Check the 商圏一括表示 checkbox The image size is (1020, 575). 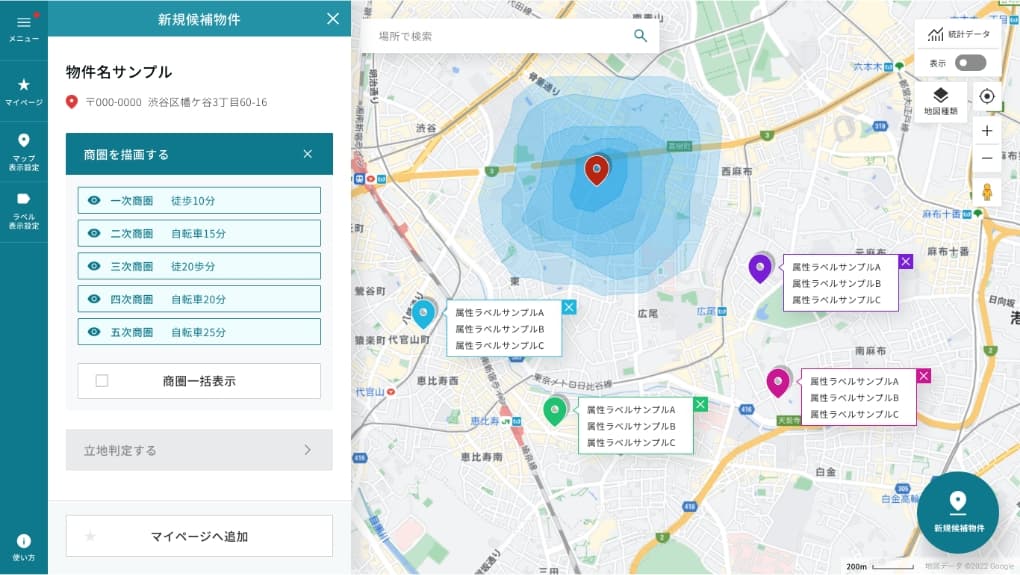pos(102,381)
